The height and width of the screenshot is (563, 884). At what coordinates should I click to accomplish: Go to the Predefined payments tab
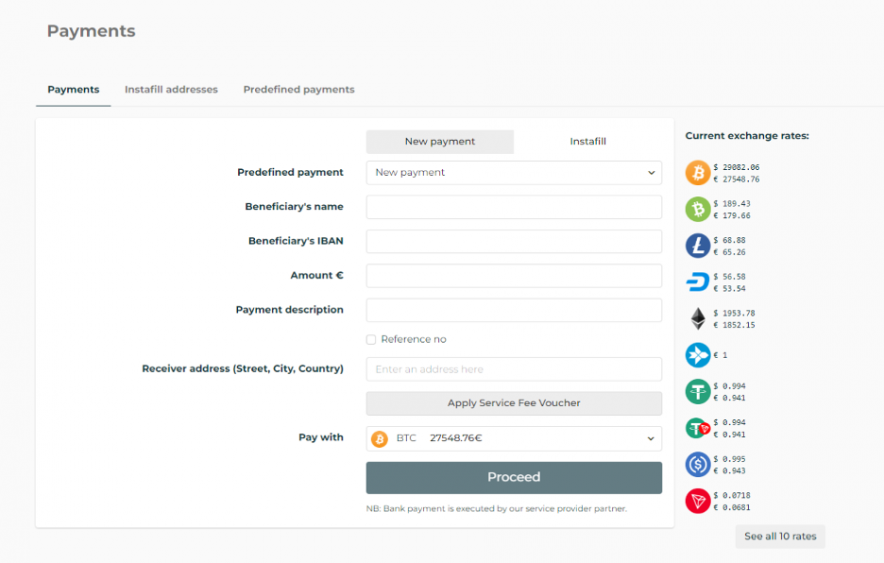[299, 90]
